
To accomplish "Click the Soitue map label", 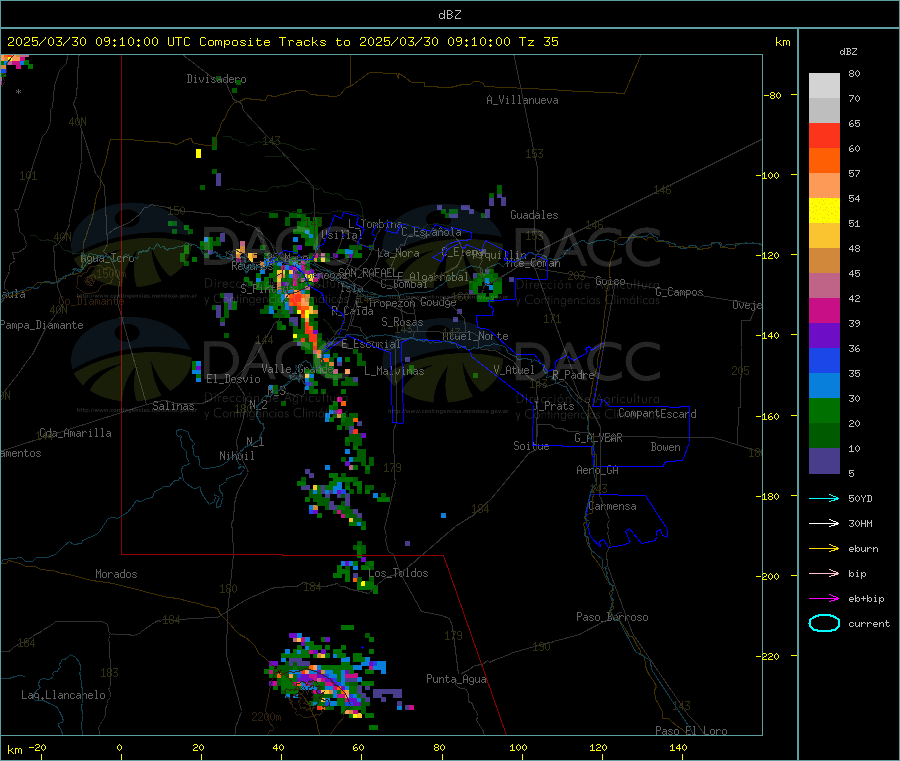I will point(531,446).
